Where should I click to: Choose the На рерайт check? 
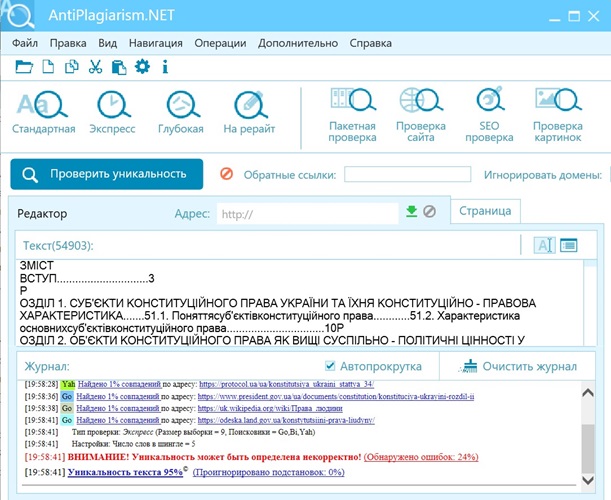tap(247, 111)
